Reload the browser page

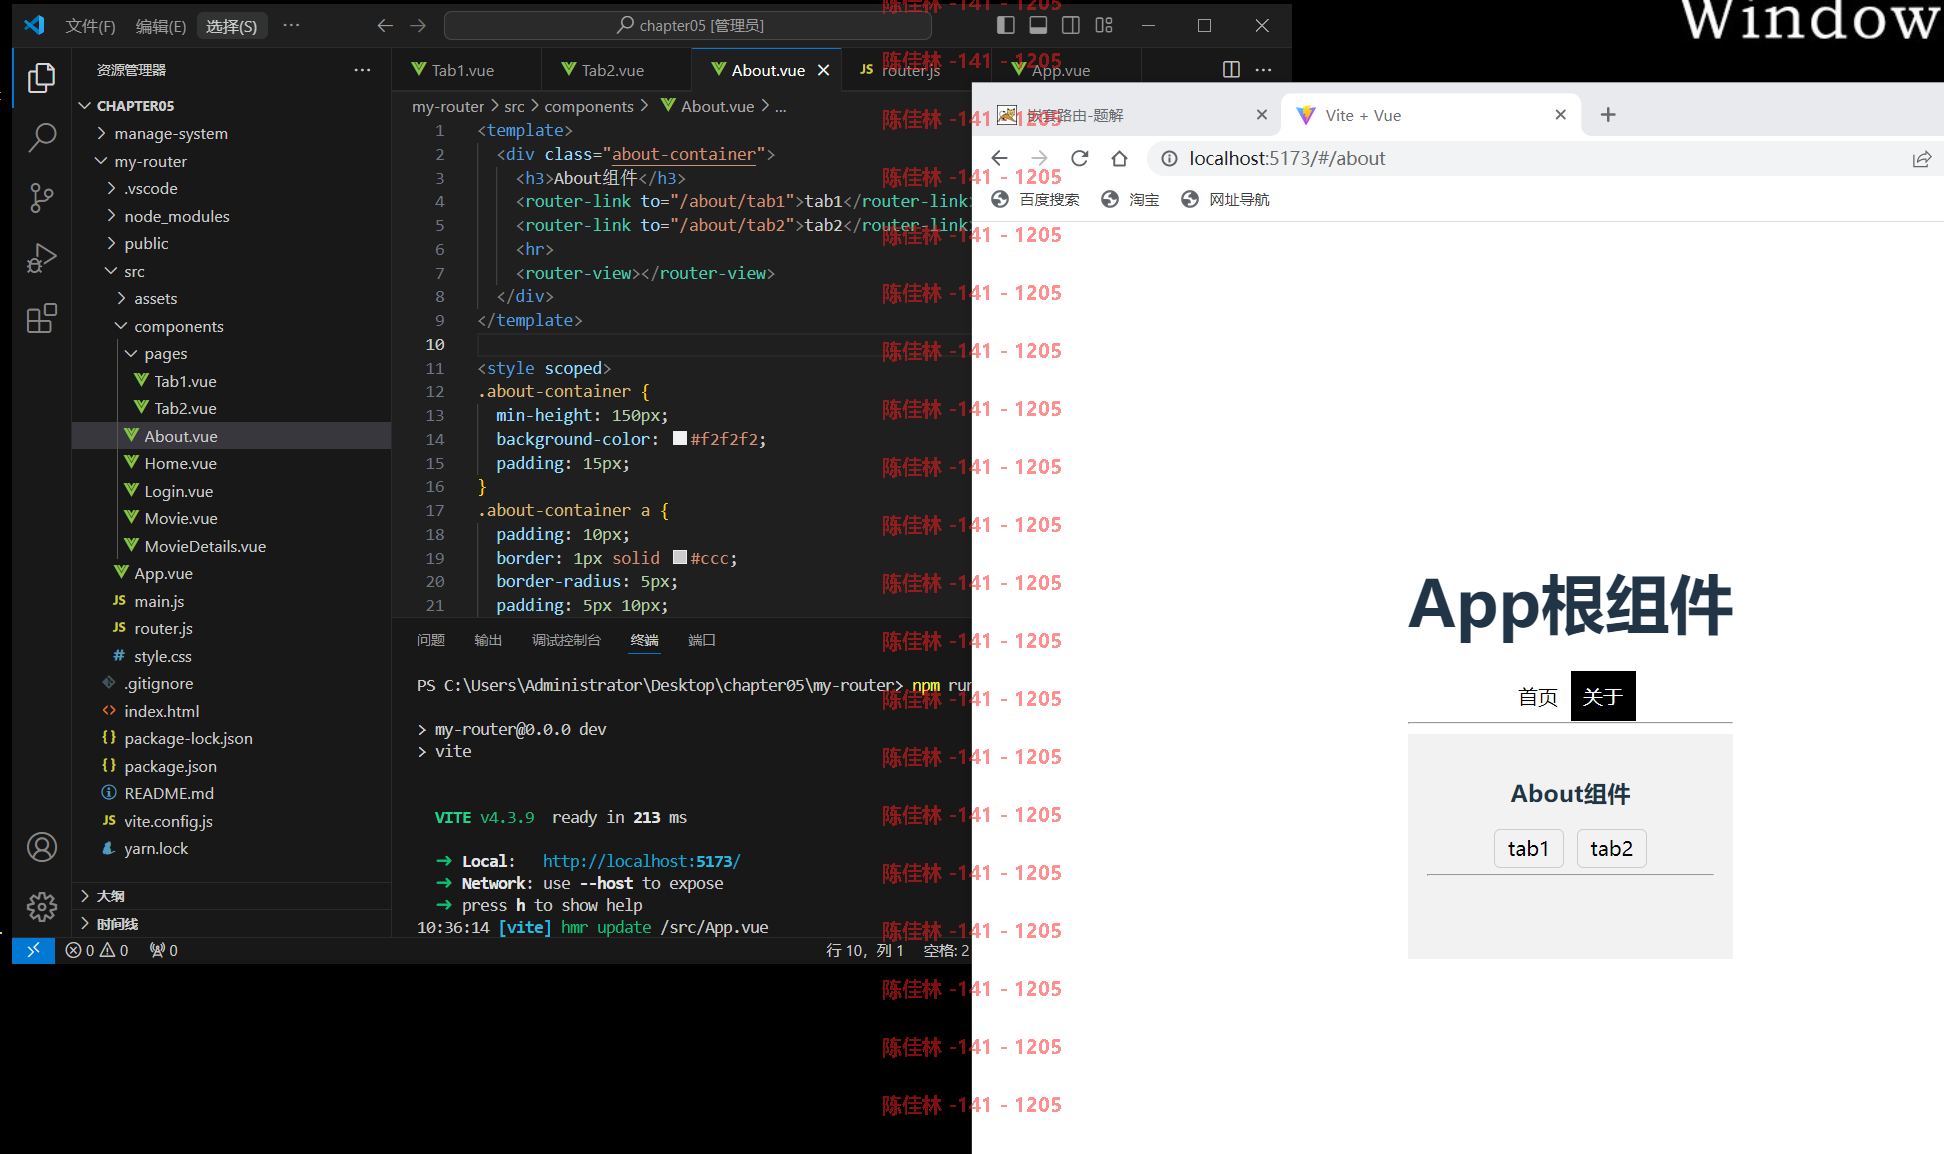coord(1079,158)
